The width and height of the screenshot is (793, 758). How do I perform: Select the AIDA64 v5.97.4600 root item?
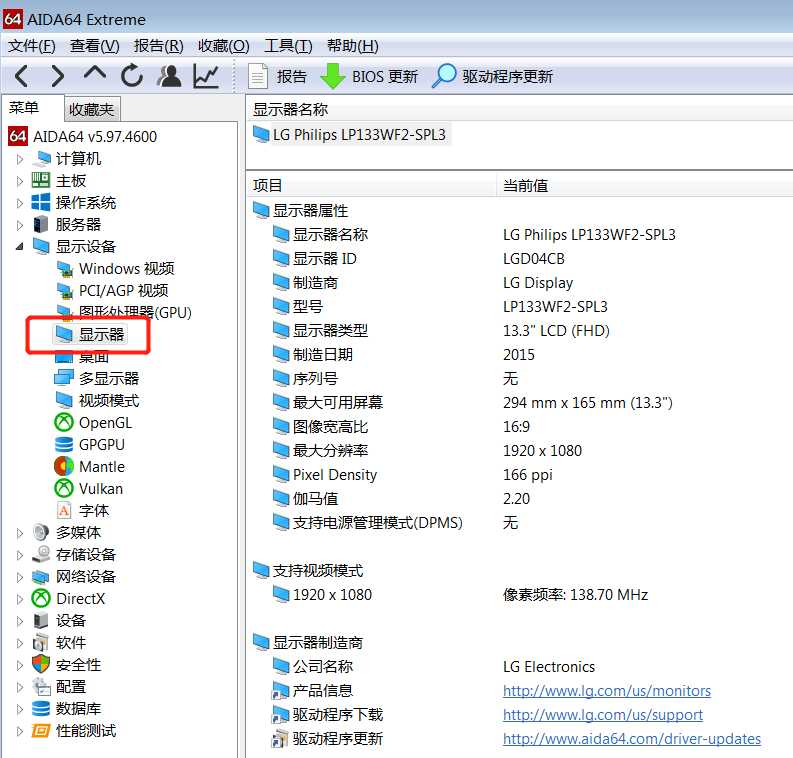pyautogui.click(x=83, y=137)
